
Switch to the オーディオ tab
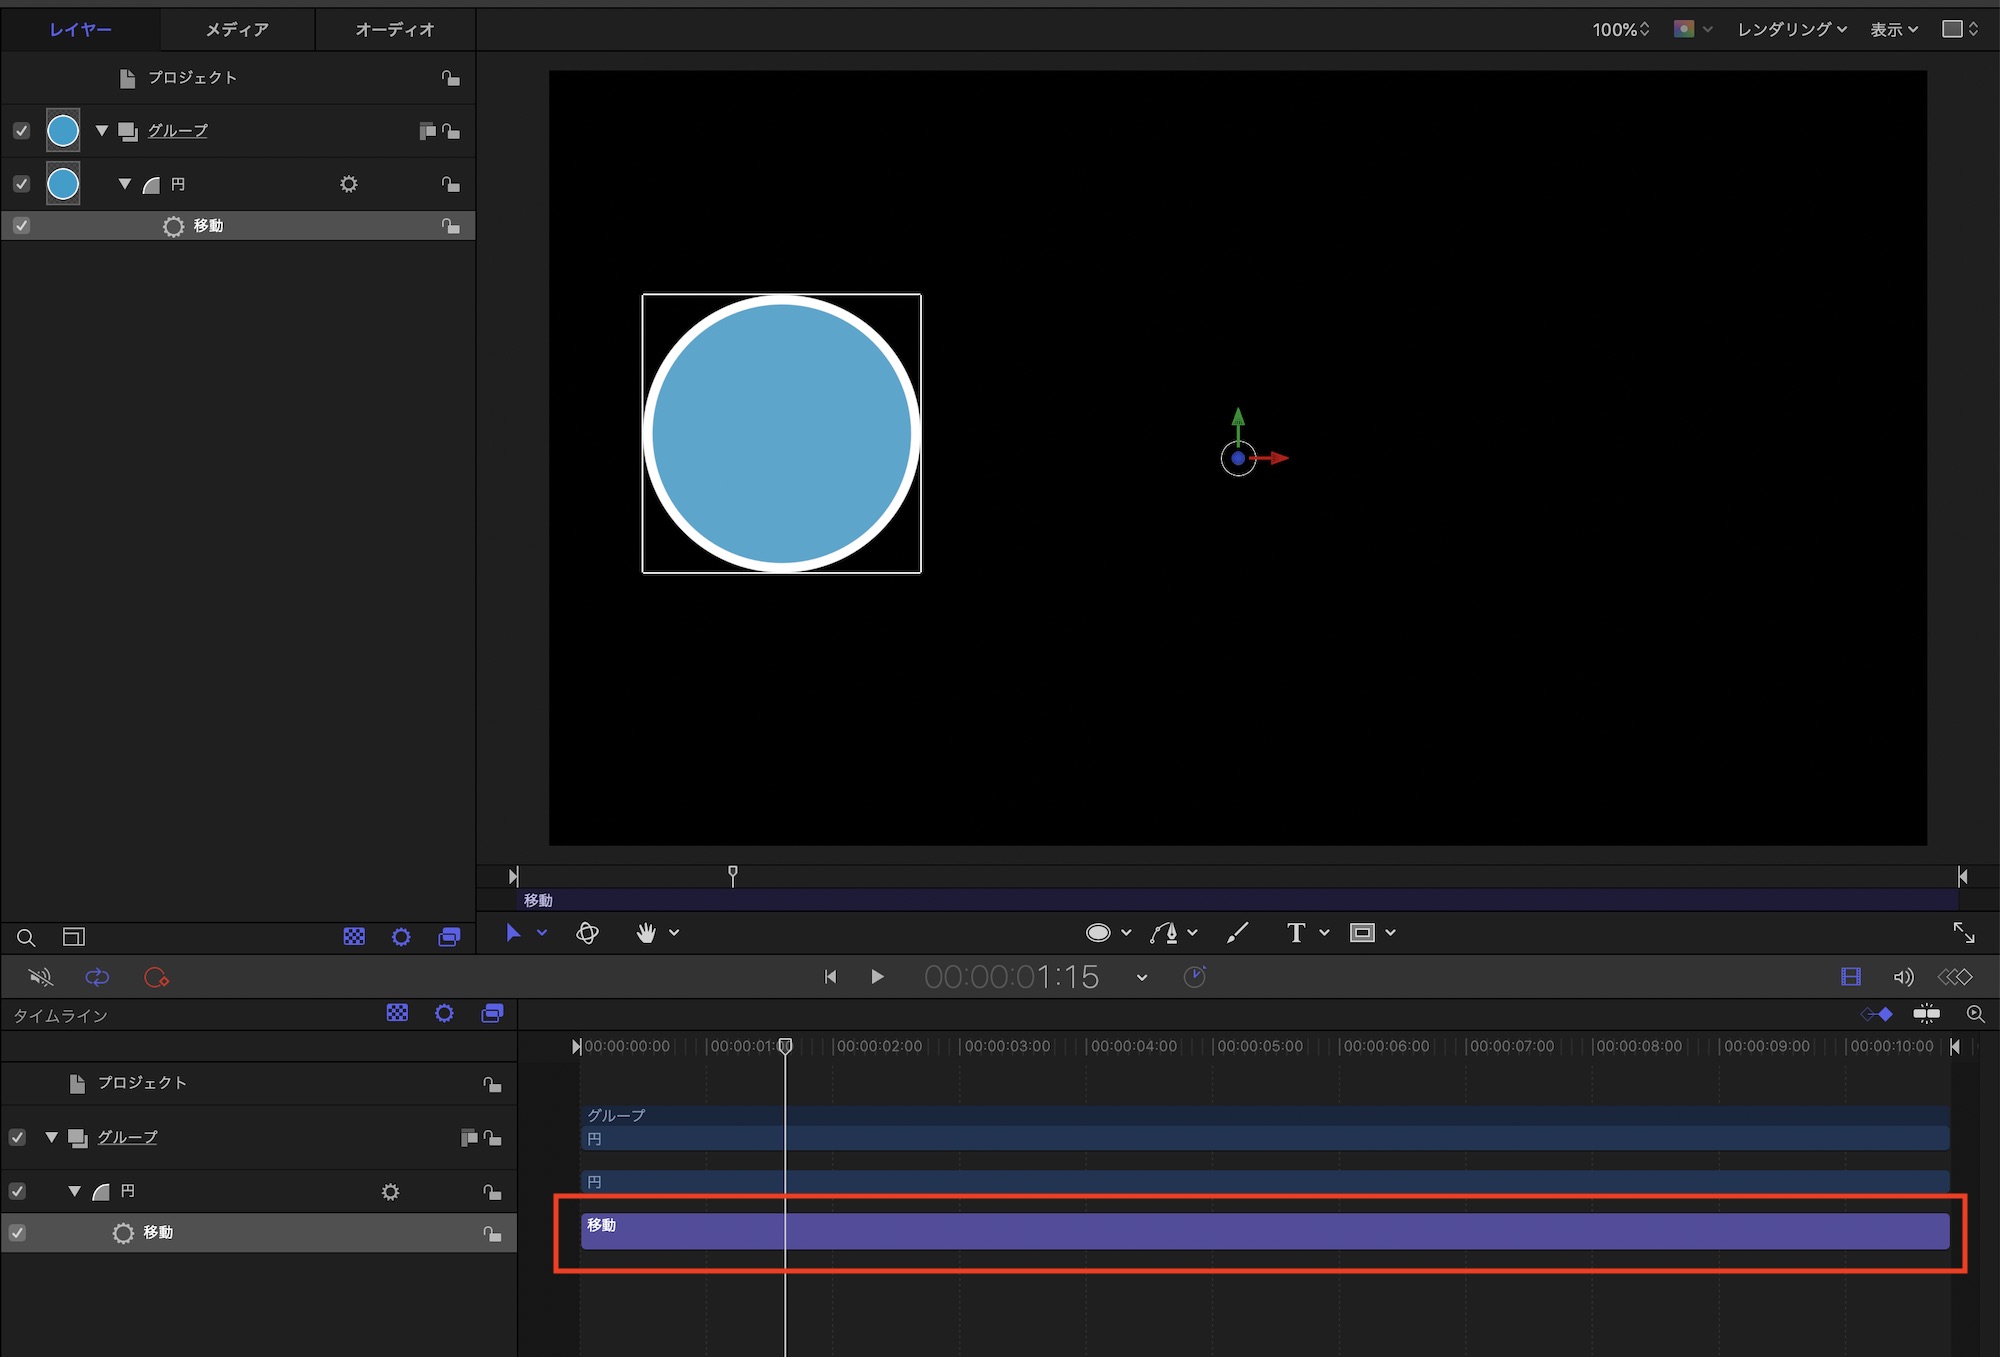[395, 29]
